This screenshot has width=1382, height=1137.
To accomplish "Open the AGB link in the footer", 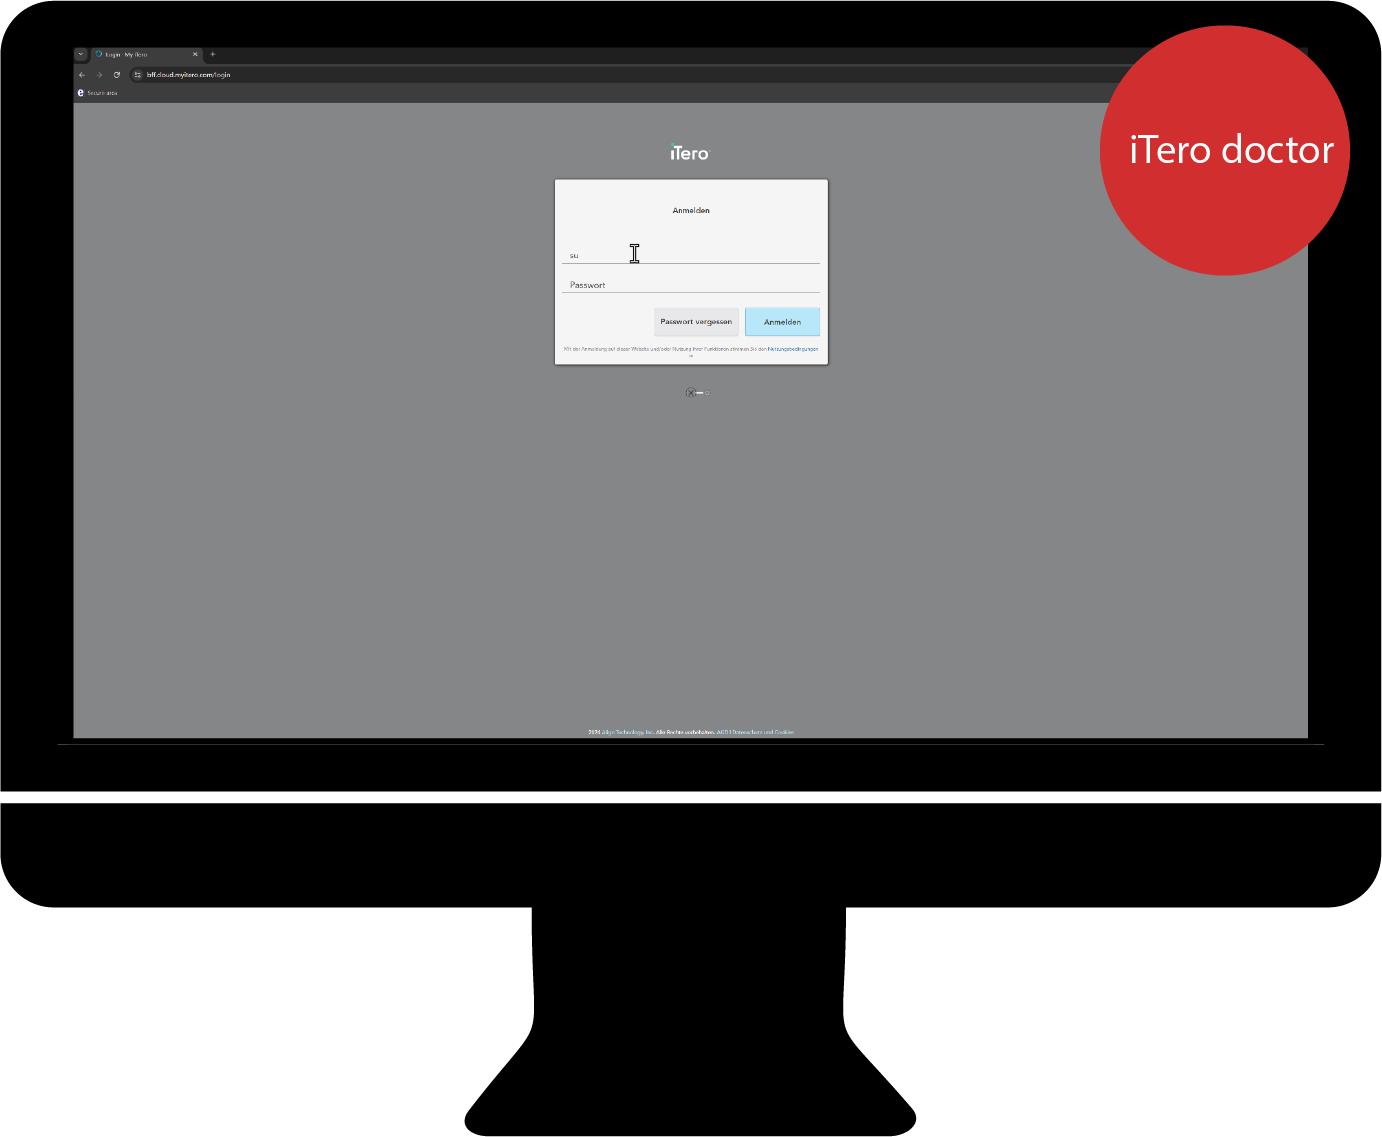I will pyautogui.click(x=722, y=732).
